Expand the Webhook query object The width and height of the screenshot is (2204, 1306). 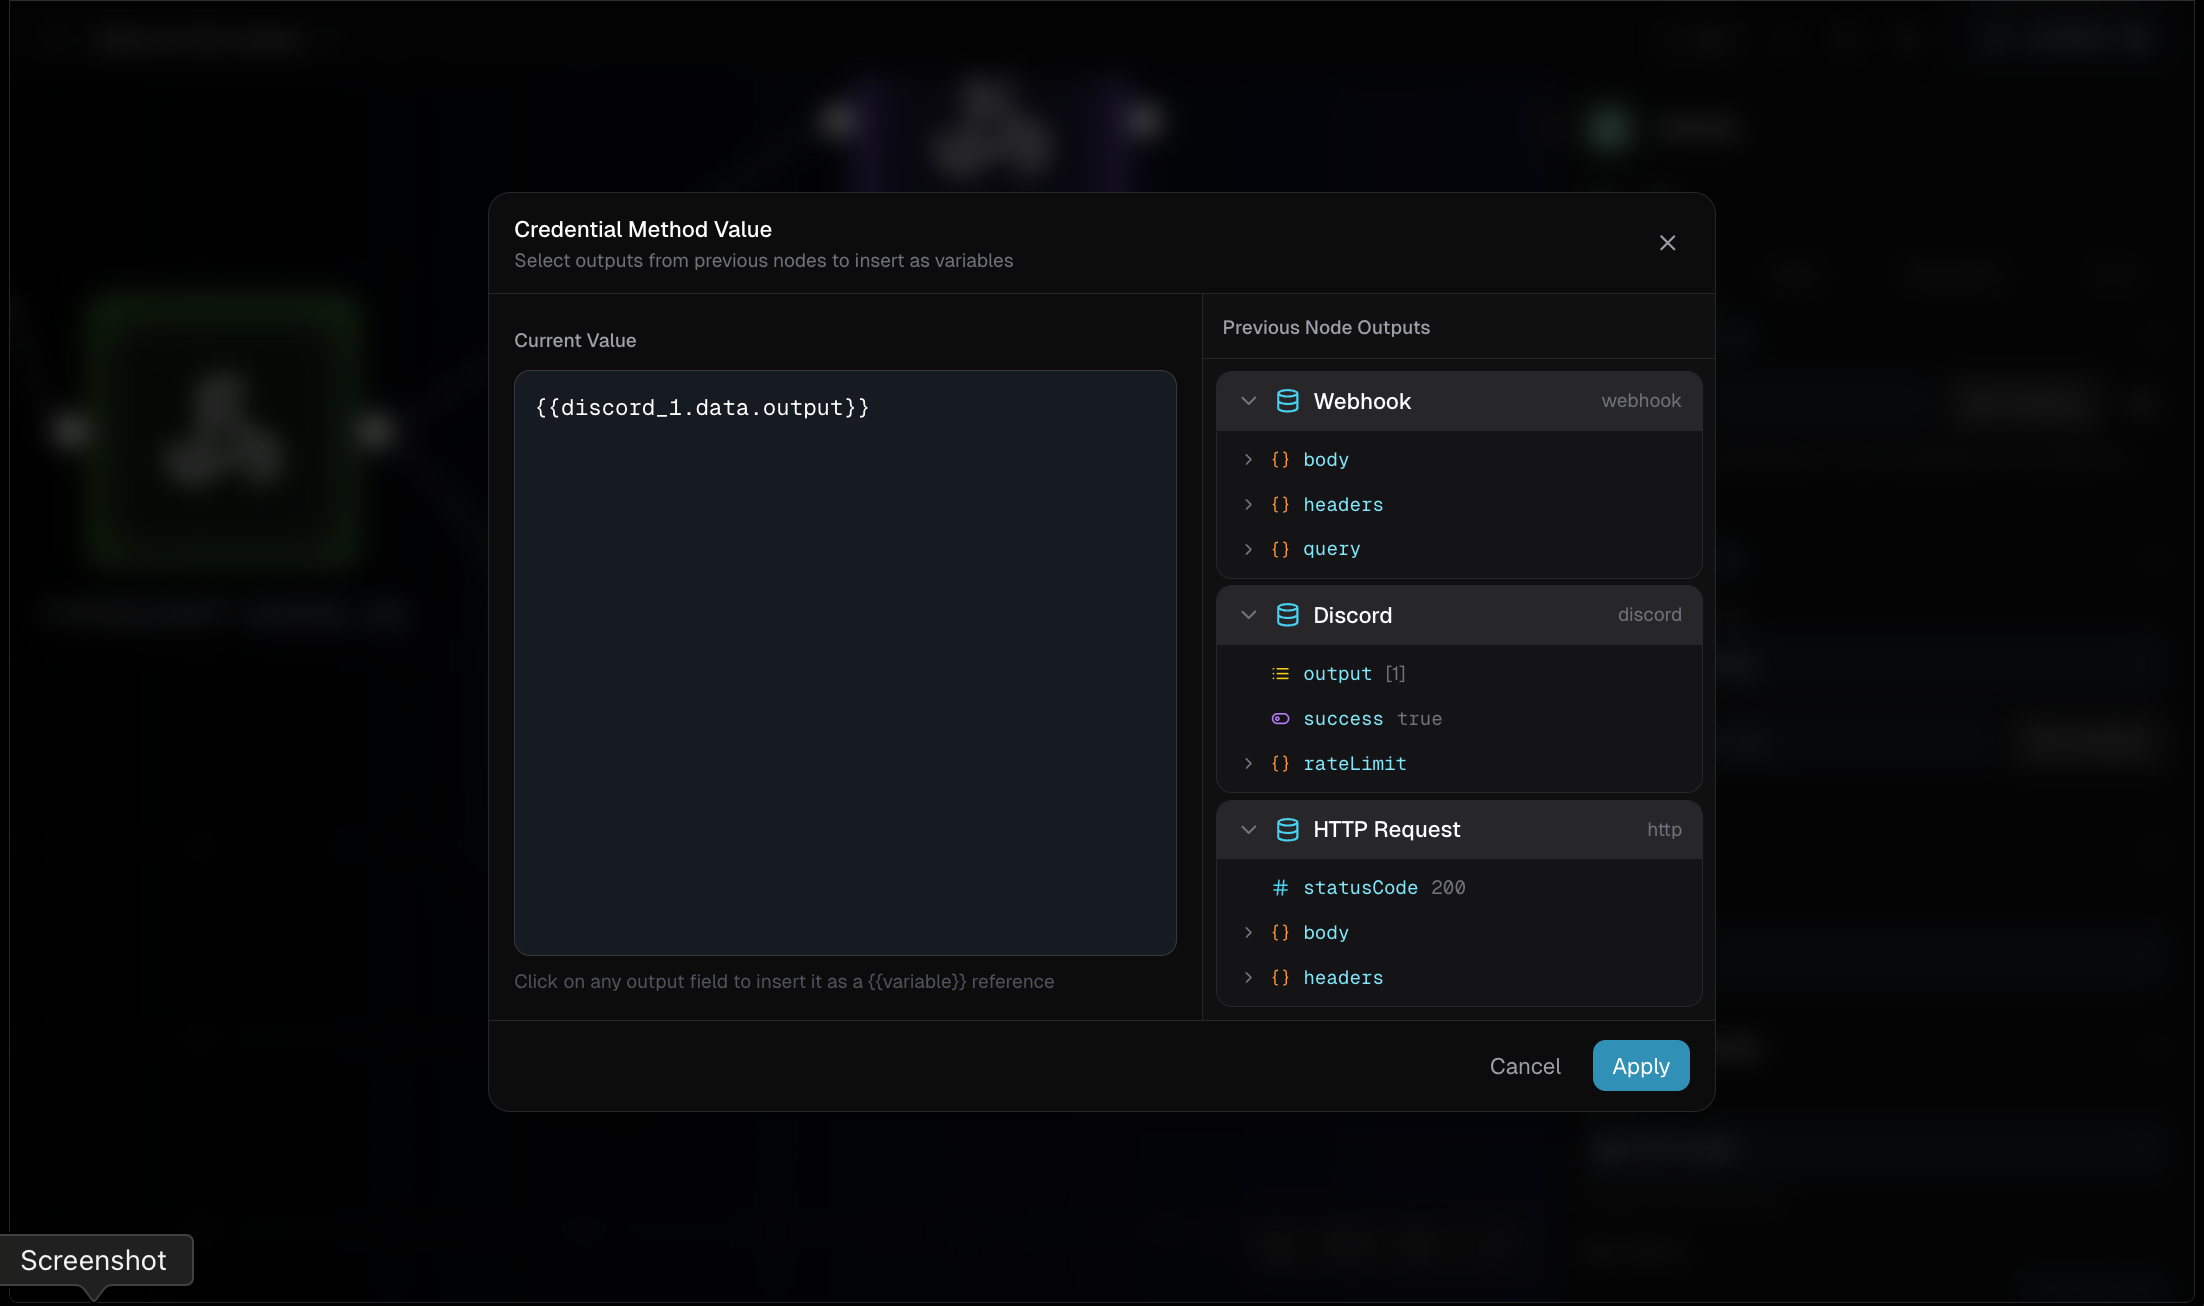tap(1248, 549)
